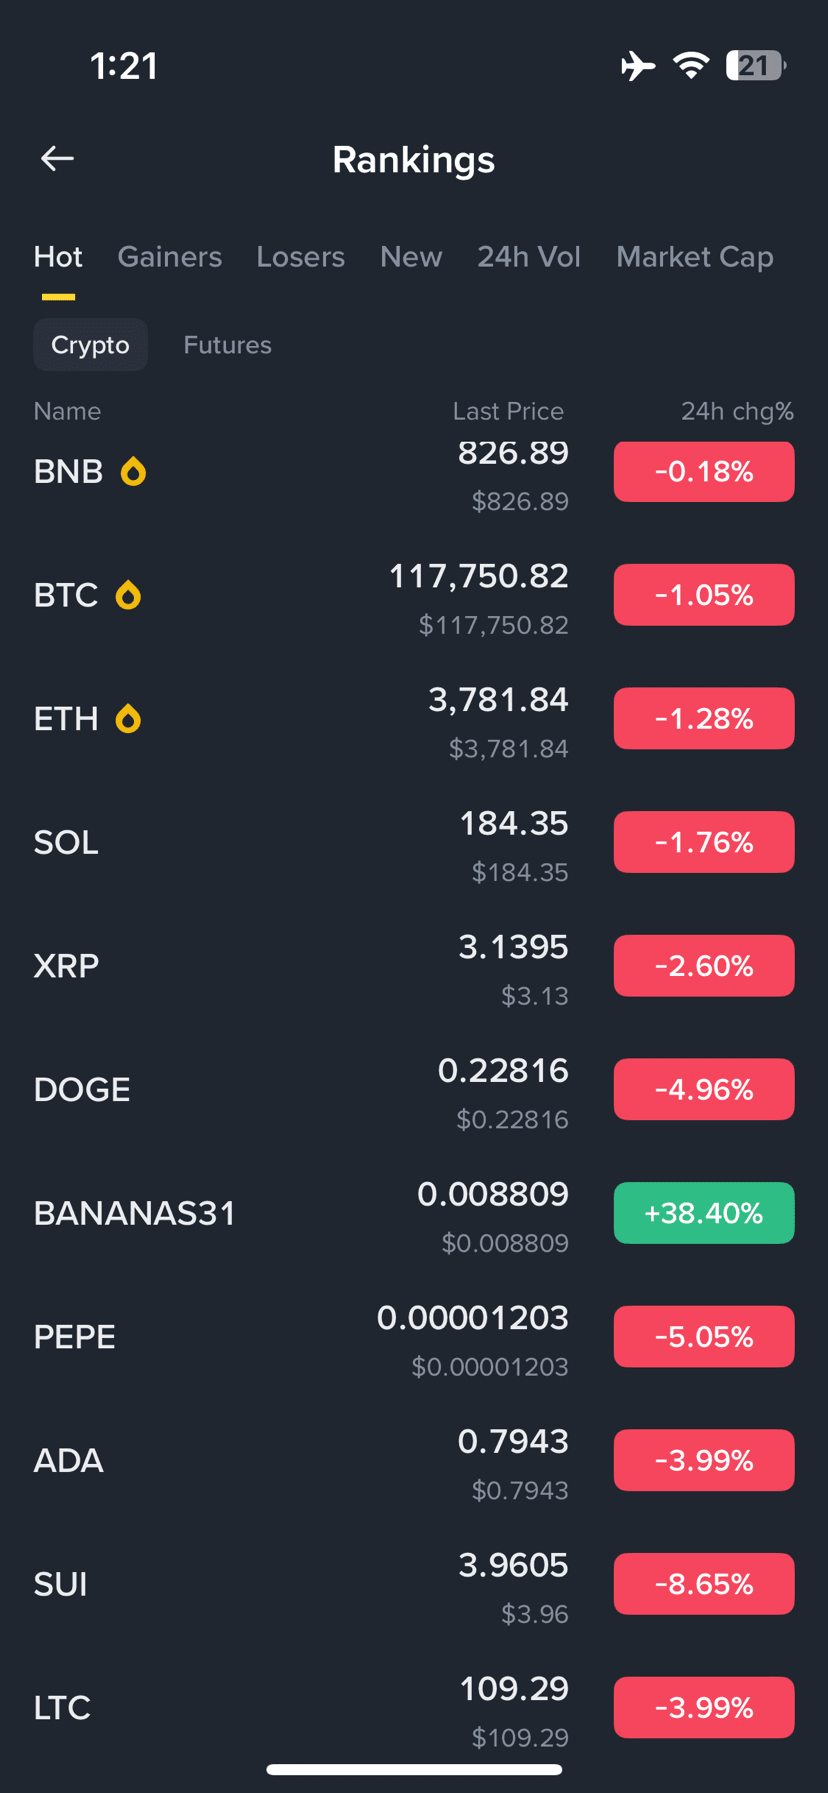Open the Losers tab
This screenshot has width=828, height=1793.
pos(300,257)
